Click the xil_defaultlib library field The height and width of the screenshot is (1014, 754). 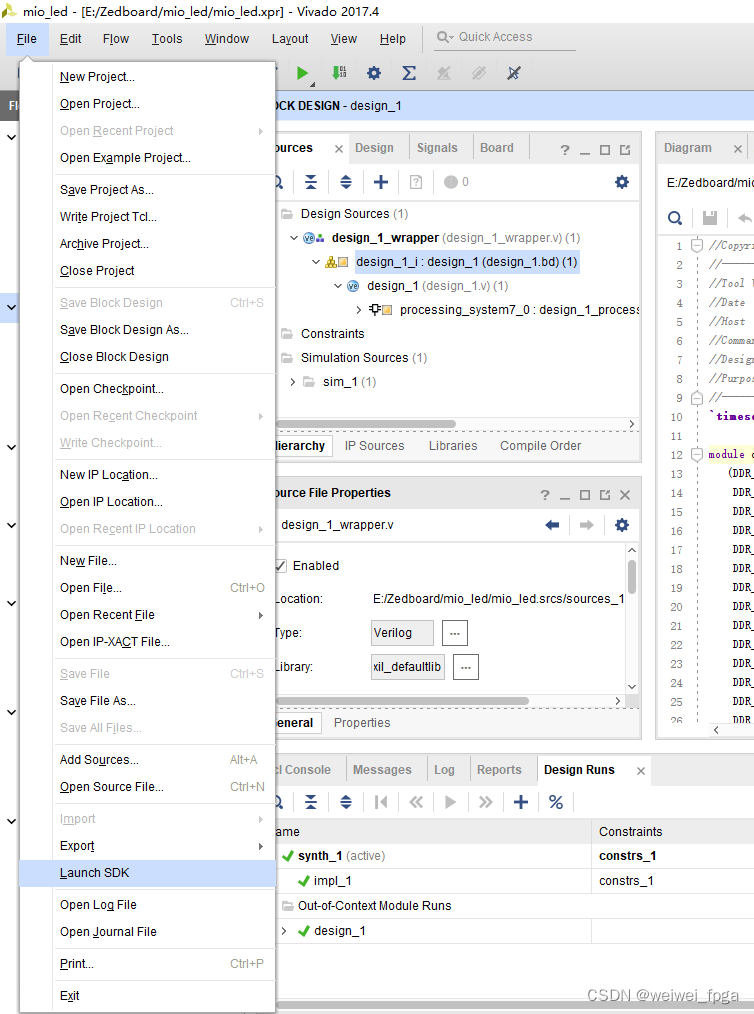tap(407, 667)
